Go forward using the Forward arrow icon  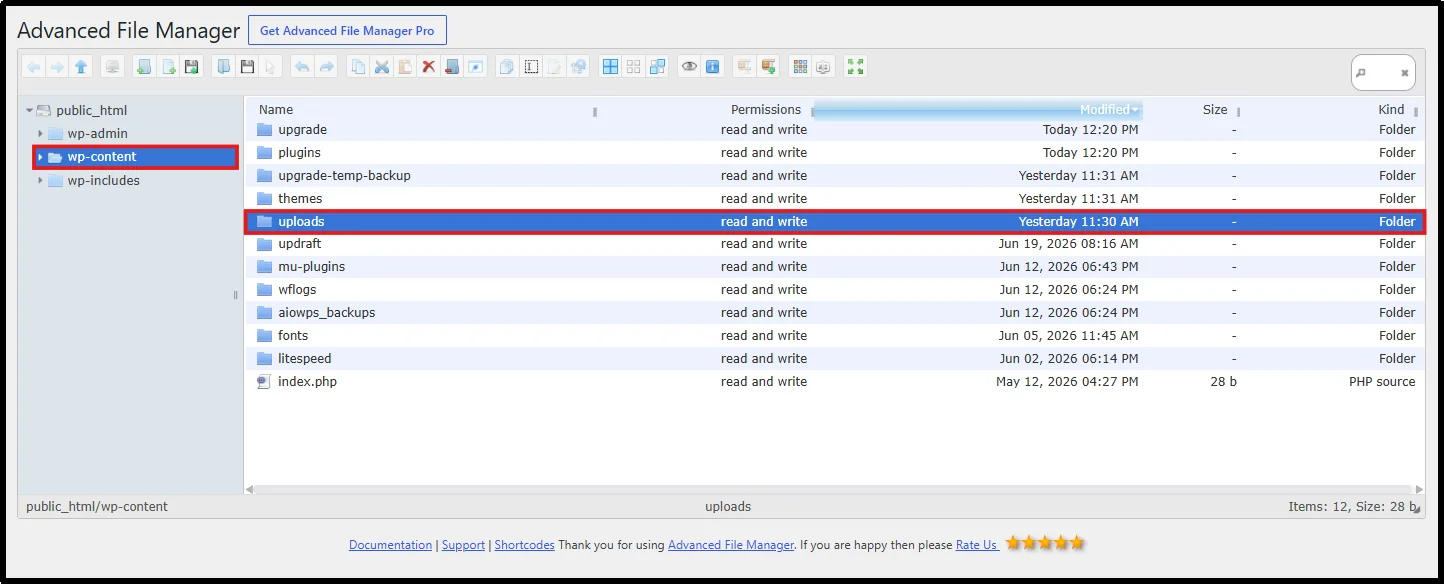pyautogui.click(x=57, y=67)
